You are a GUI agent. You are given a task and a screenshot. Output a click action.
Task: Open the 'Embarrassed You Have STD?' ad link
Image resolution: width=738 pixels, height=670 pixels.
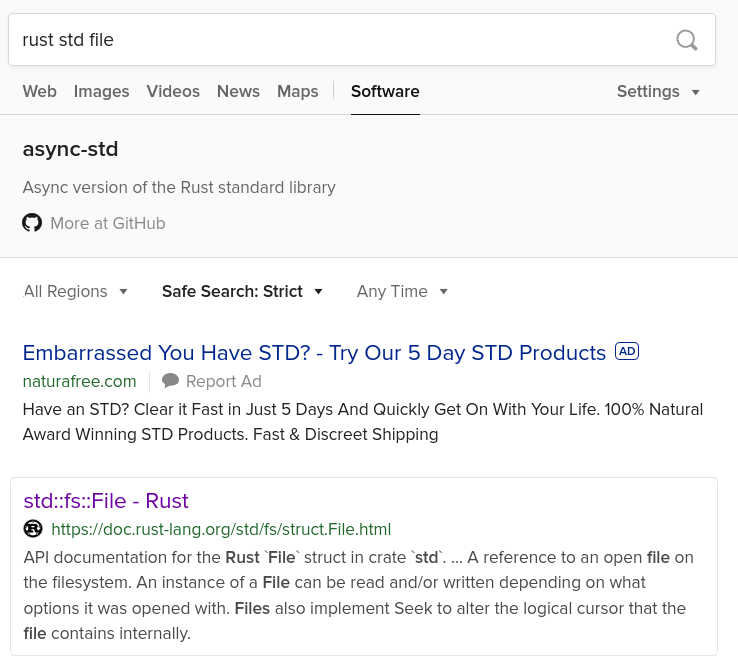click(314, 353)
